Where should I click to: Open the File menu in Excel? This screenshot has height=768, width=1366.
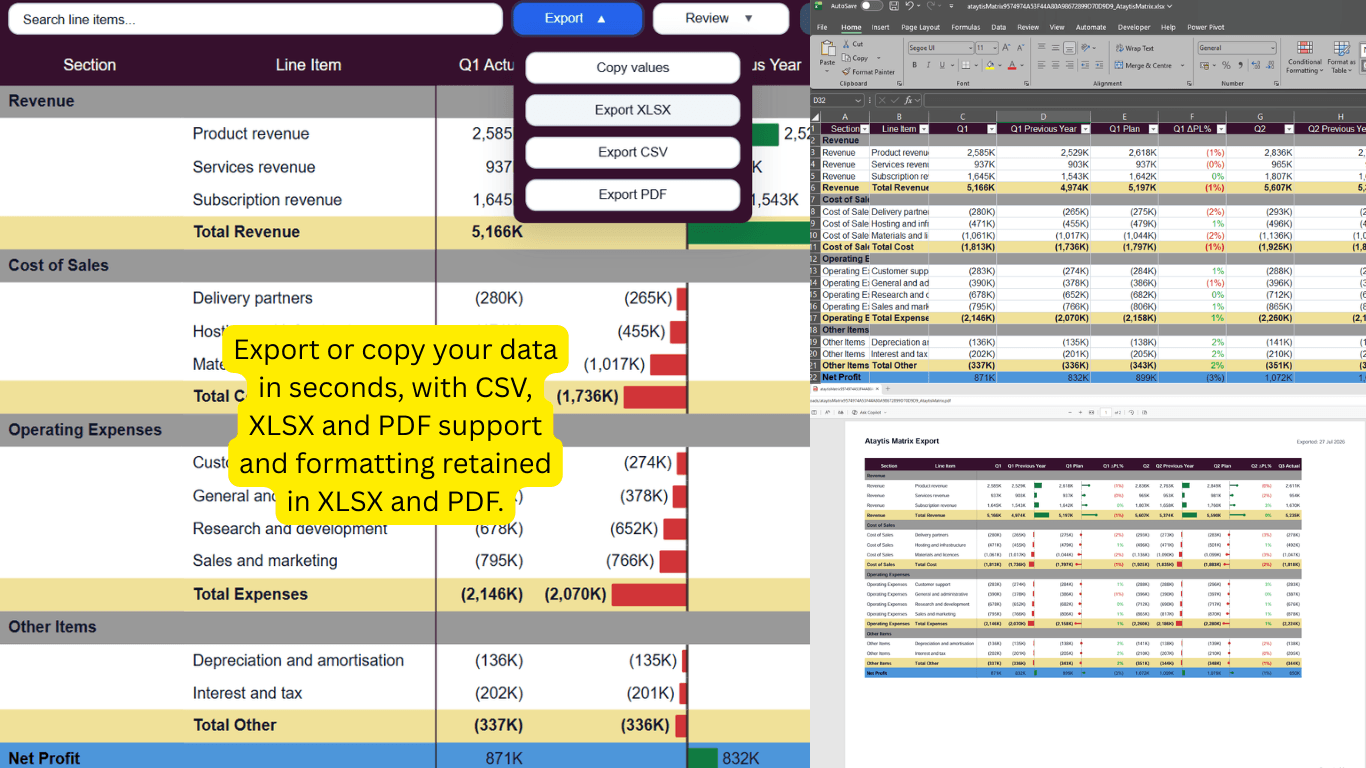click(822, 27)
